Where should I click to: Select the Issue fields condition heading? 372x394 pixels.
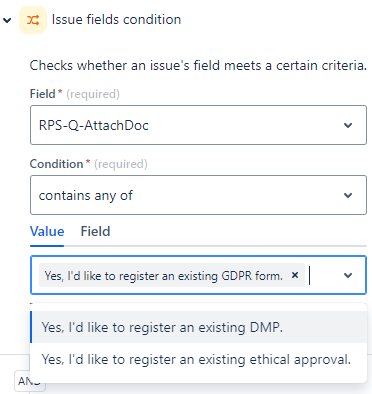click(116, 20)
